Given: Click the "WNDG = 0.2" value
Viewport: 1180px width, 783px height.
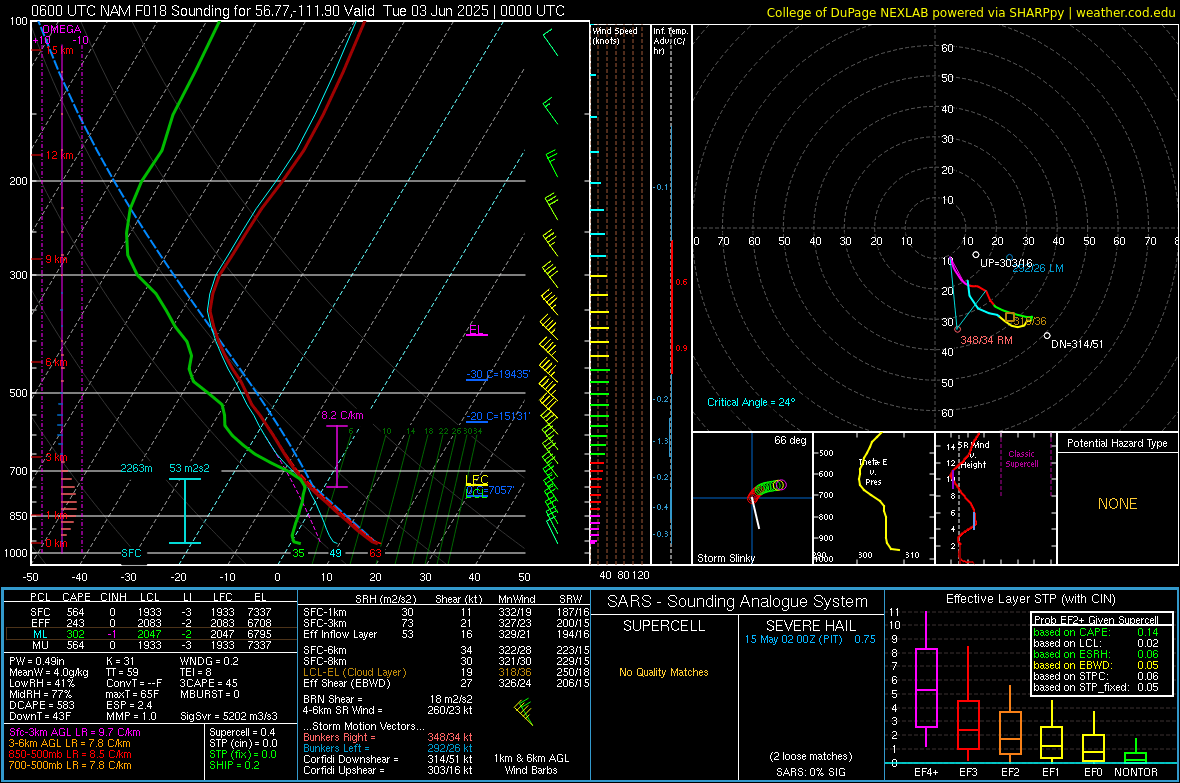Looking at the screenshot, I should (x=209, y=661).
